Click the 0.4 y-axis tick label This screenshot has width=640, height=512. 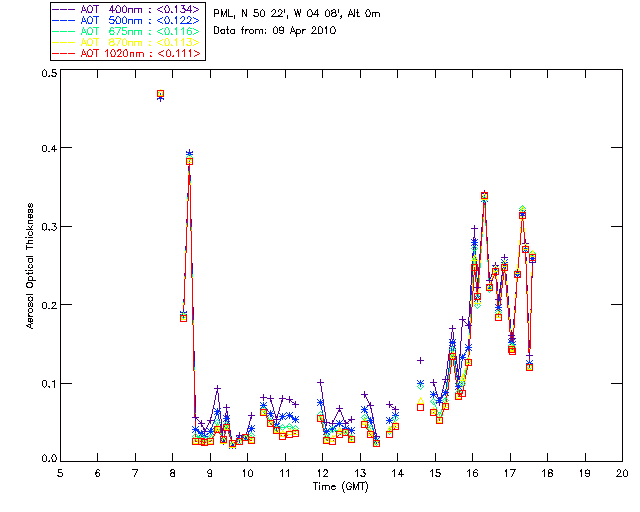(x=49, y=148)
